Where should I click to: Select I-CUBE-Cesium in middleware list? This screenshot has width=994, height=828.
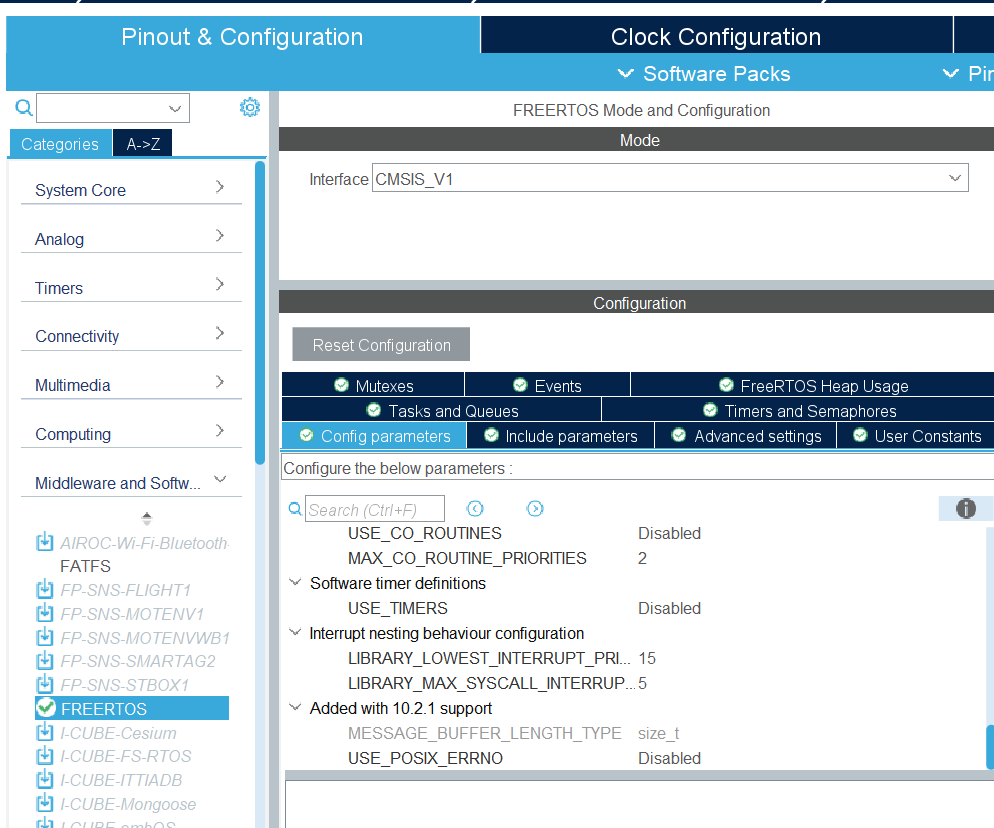pos(119,733)
